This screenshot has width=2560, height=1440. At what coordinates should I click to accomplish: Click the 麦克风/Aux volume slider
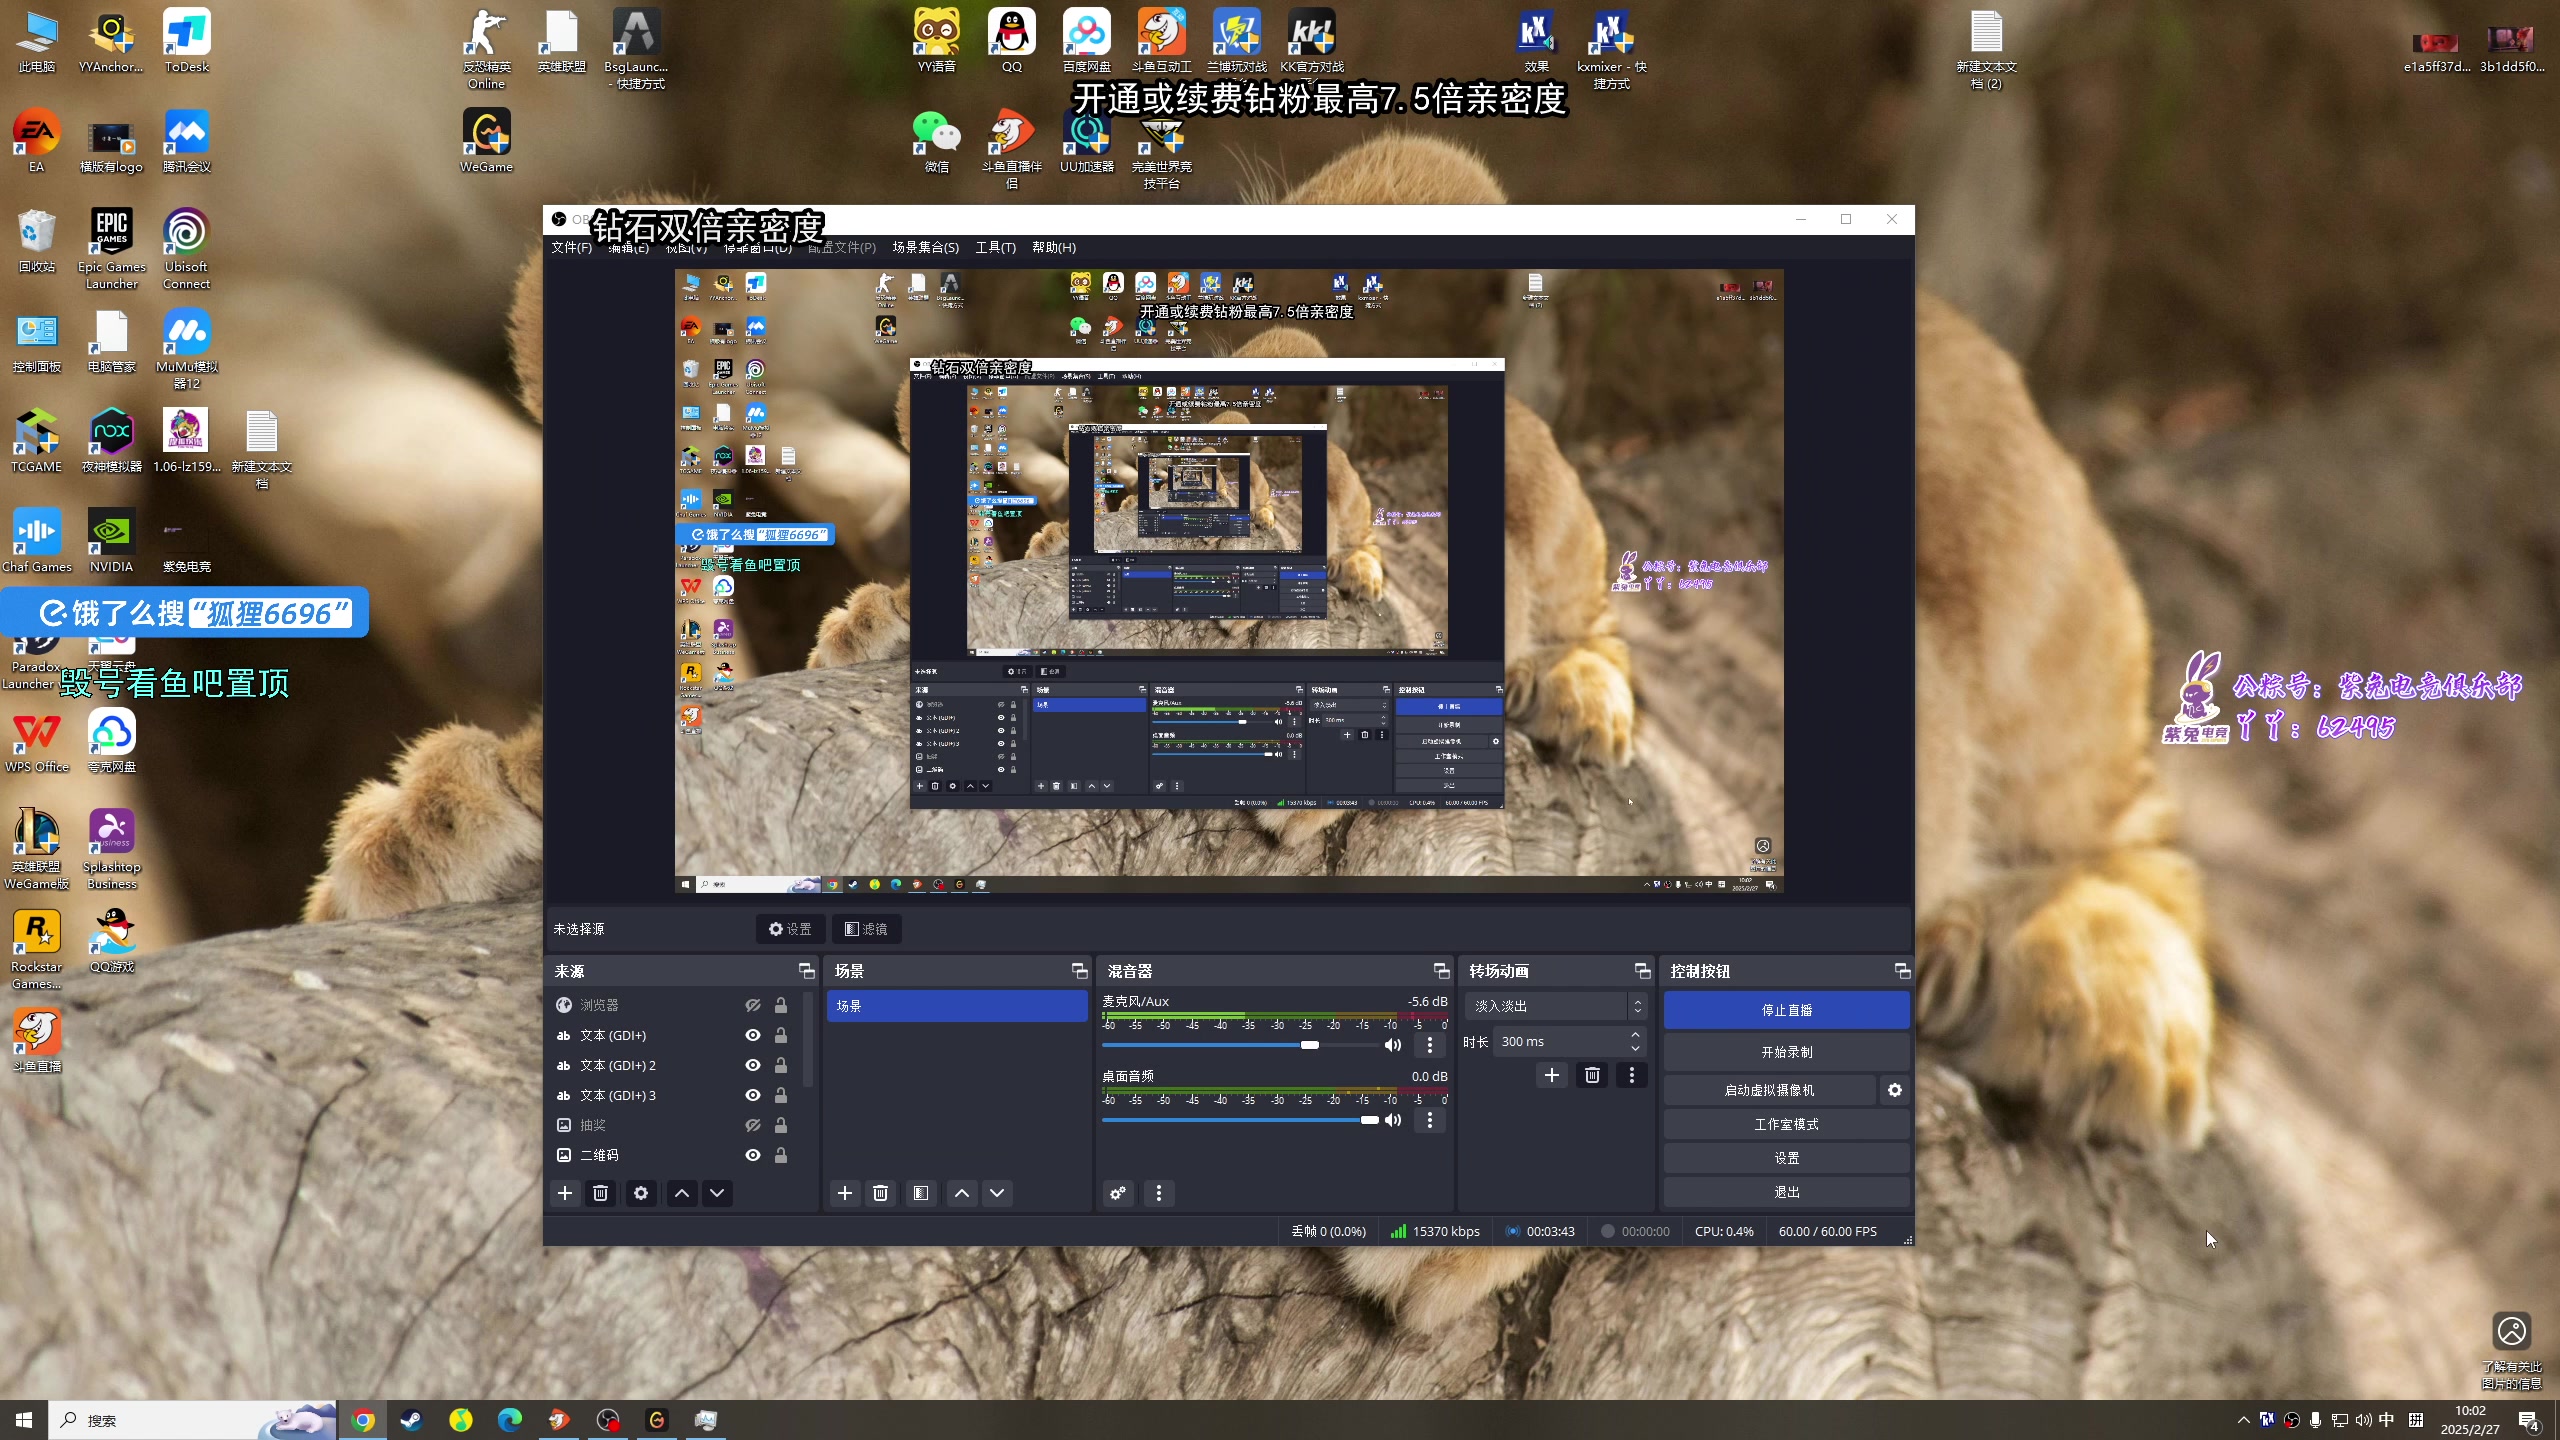(1240, 1045)
